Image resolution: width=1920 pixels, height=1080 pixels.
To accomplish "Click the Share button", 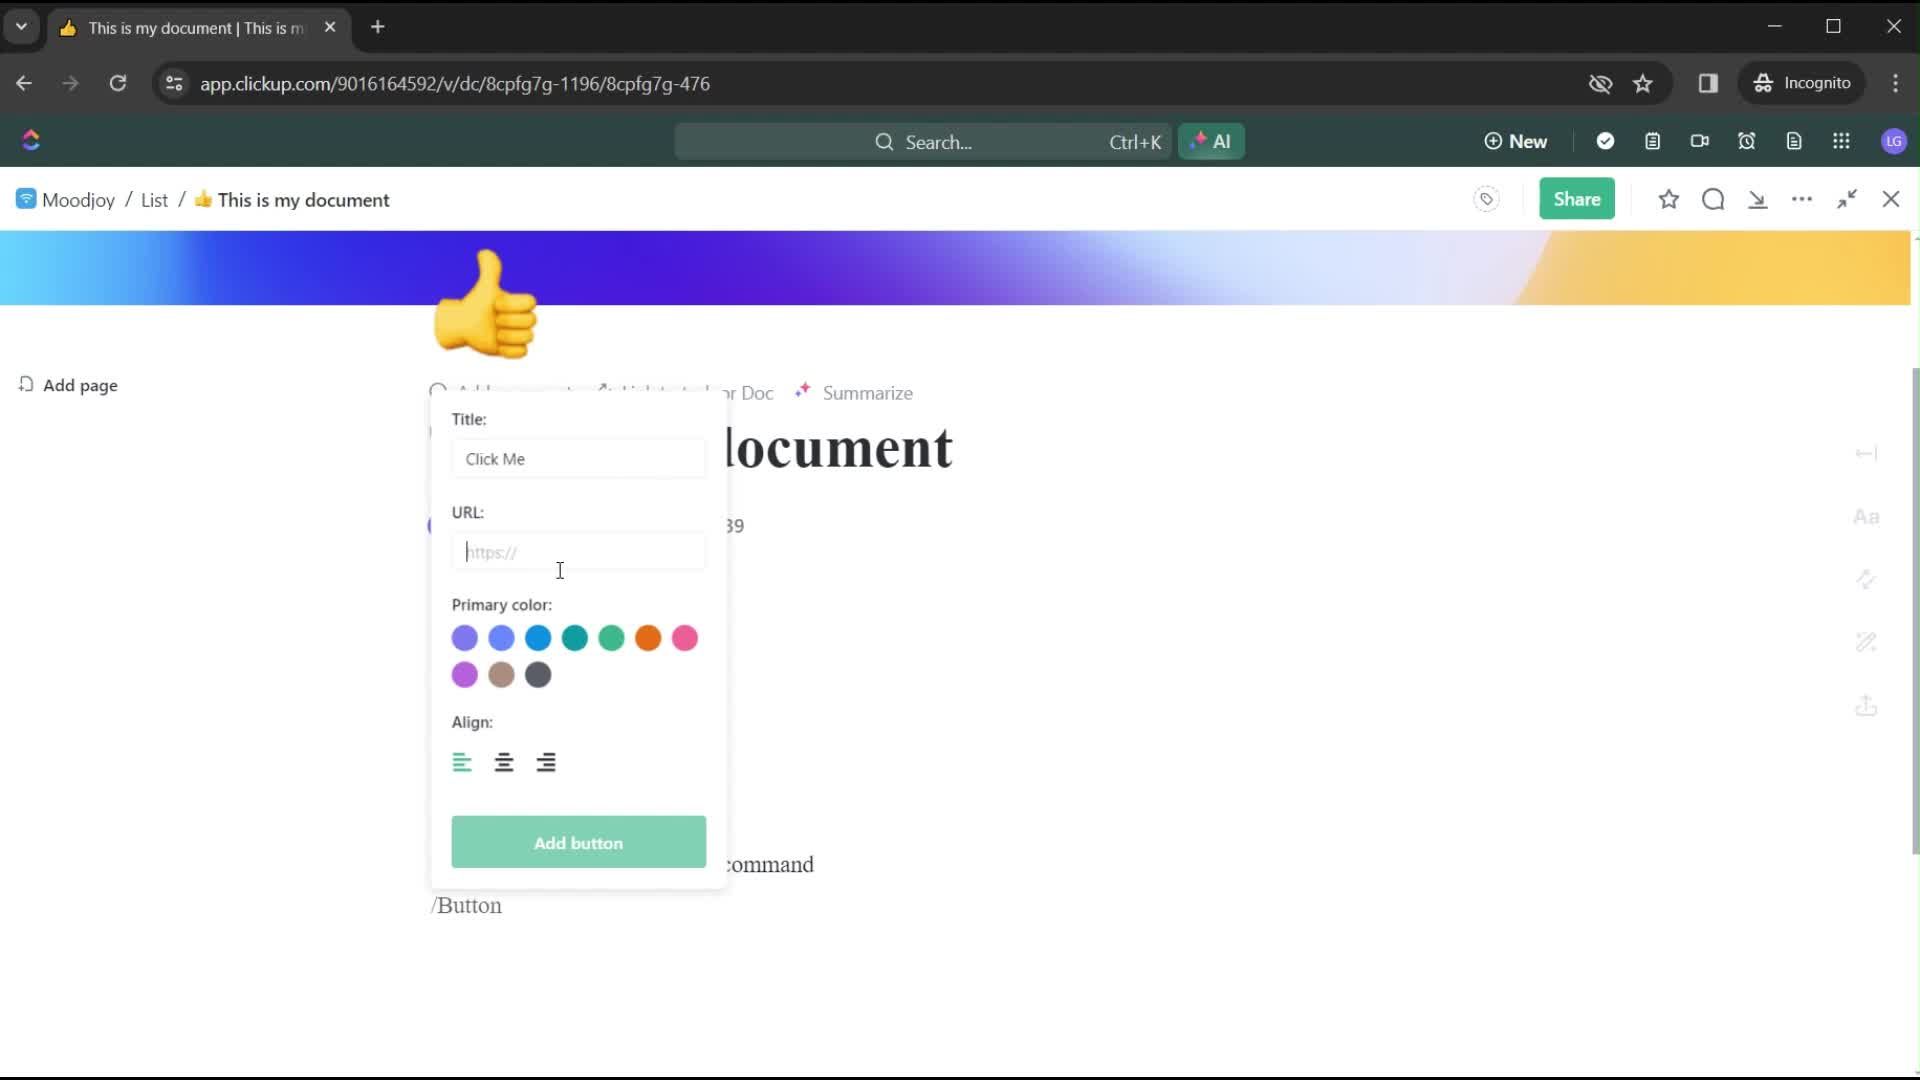I will coord(1577,199).
